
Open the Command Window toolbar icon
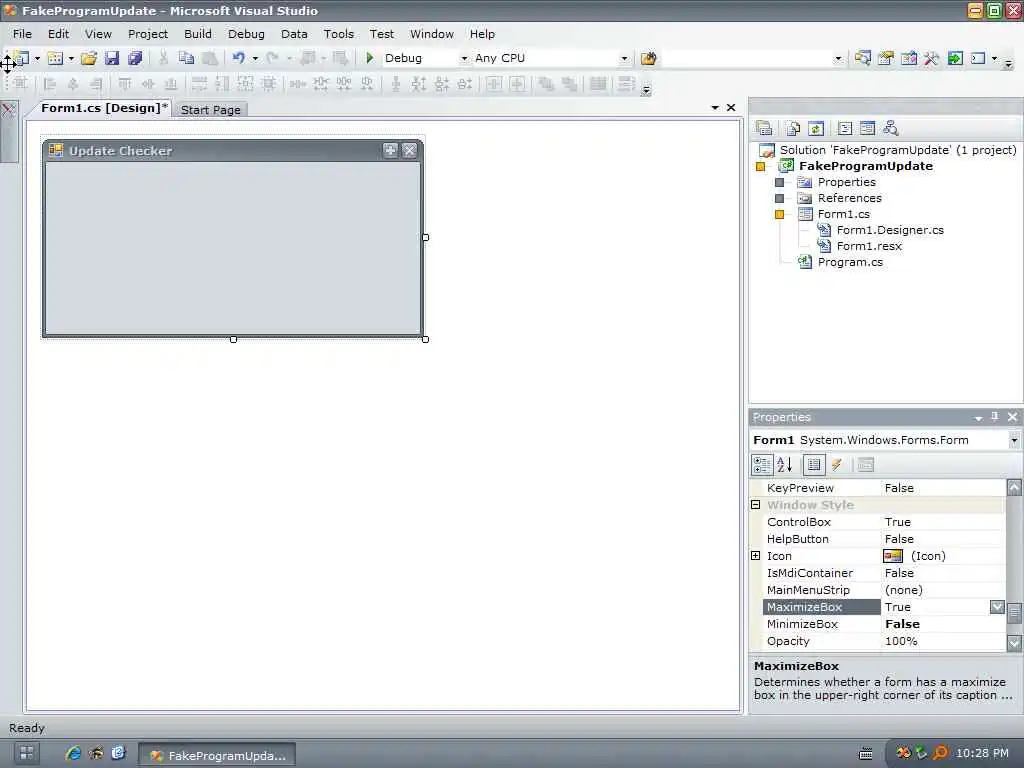click(x=978, y=58)
